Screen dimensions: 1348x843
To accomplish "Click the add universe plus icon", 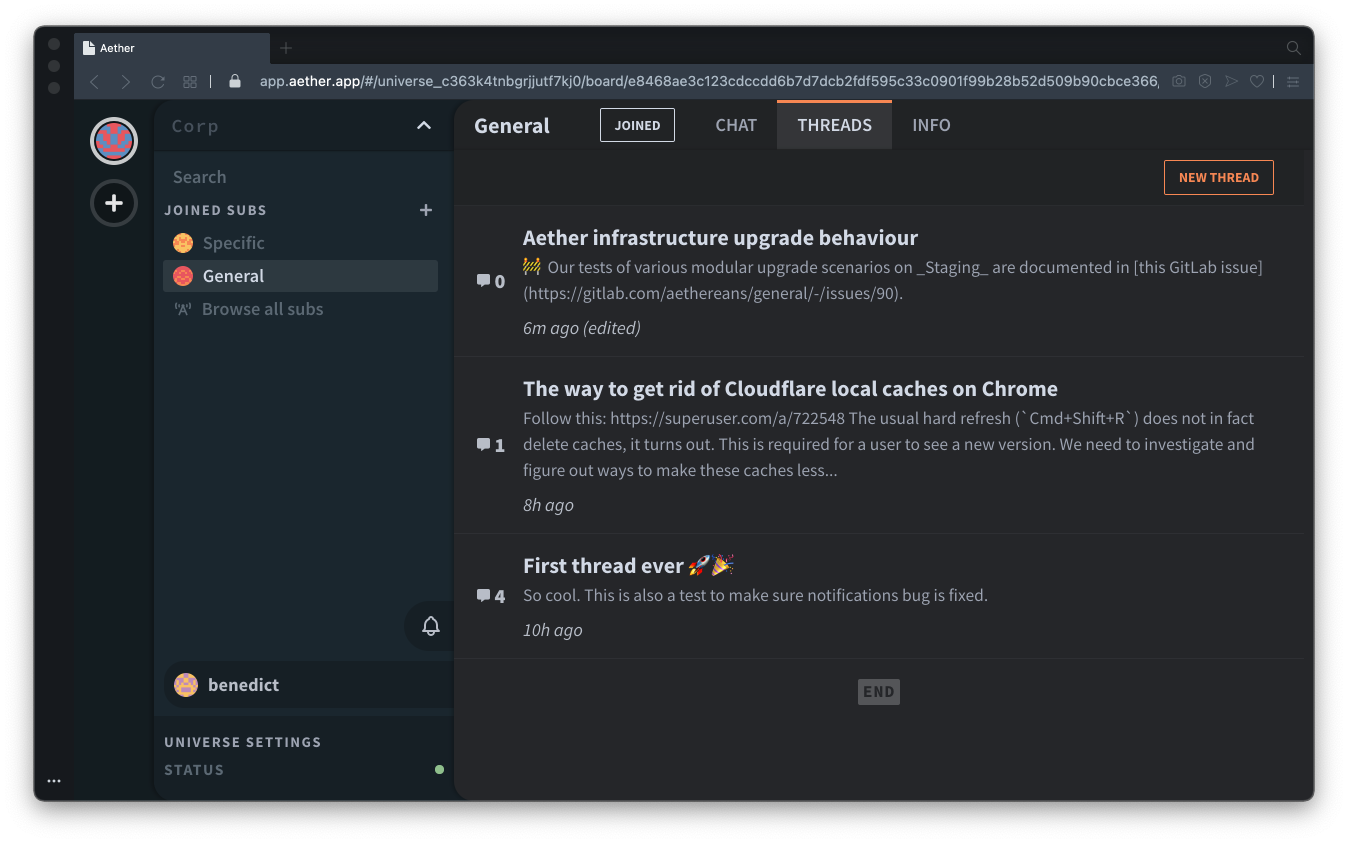I will 114,203.
